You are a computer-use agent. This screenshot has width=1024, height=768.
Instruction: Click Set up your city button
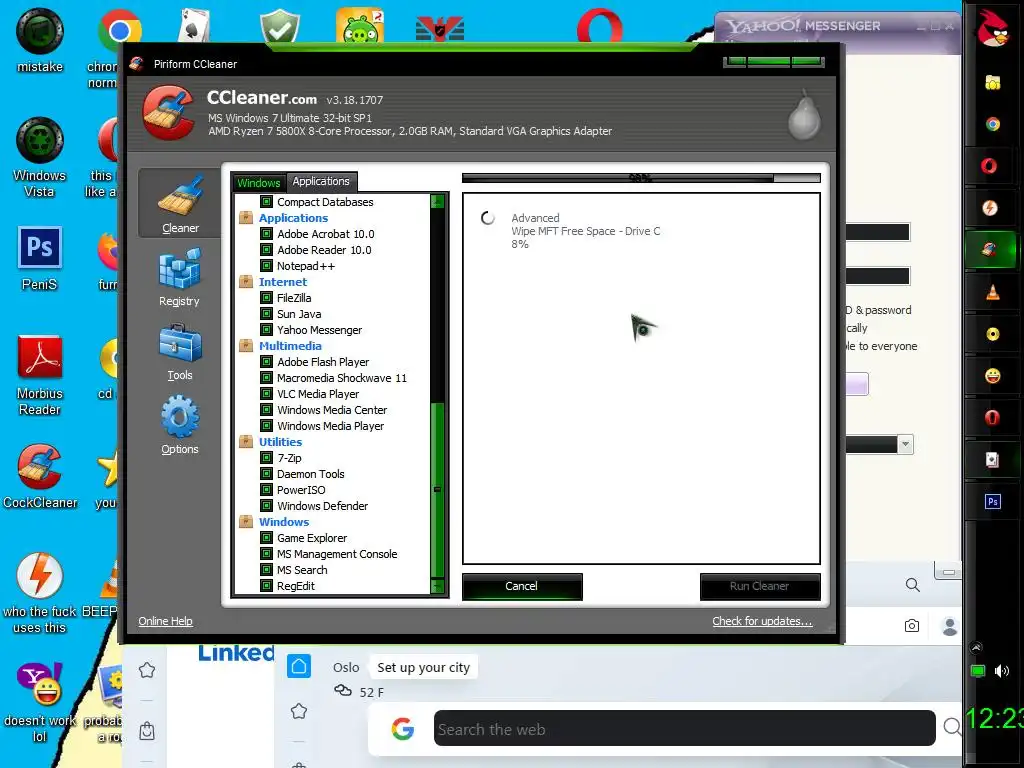tap(423, 667)
